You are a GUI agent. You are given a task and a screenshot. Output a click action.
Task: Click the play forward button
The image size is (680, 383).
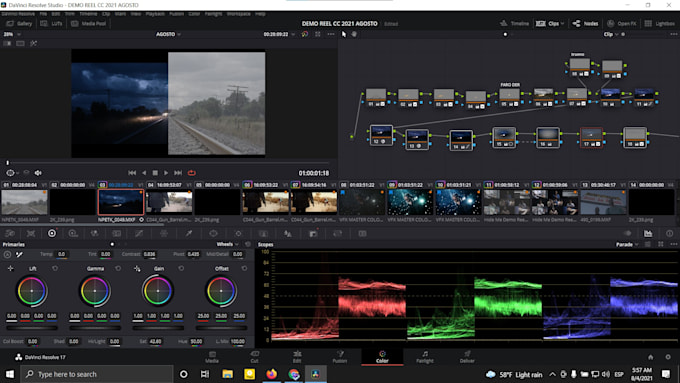[166, 173]
